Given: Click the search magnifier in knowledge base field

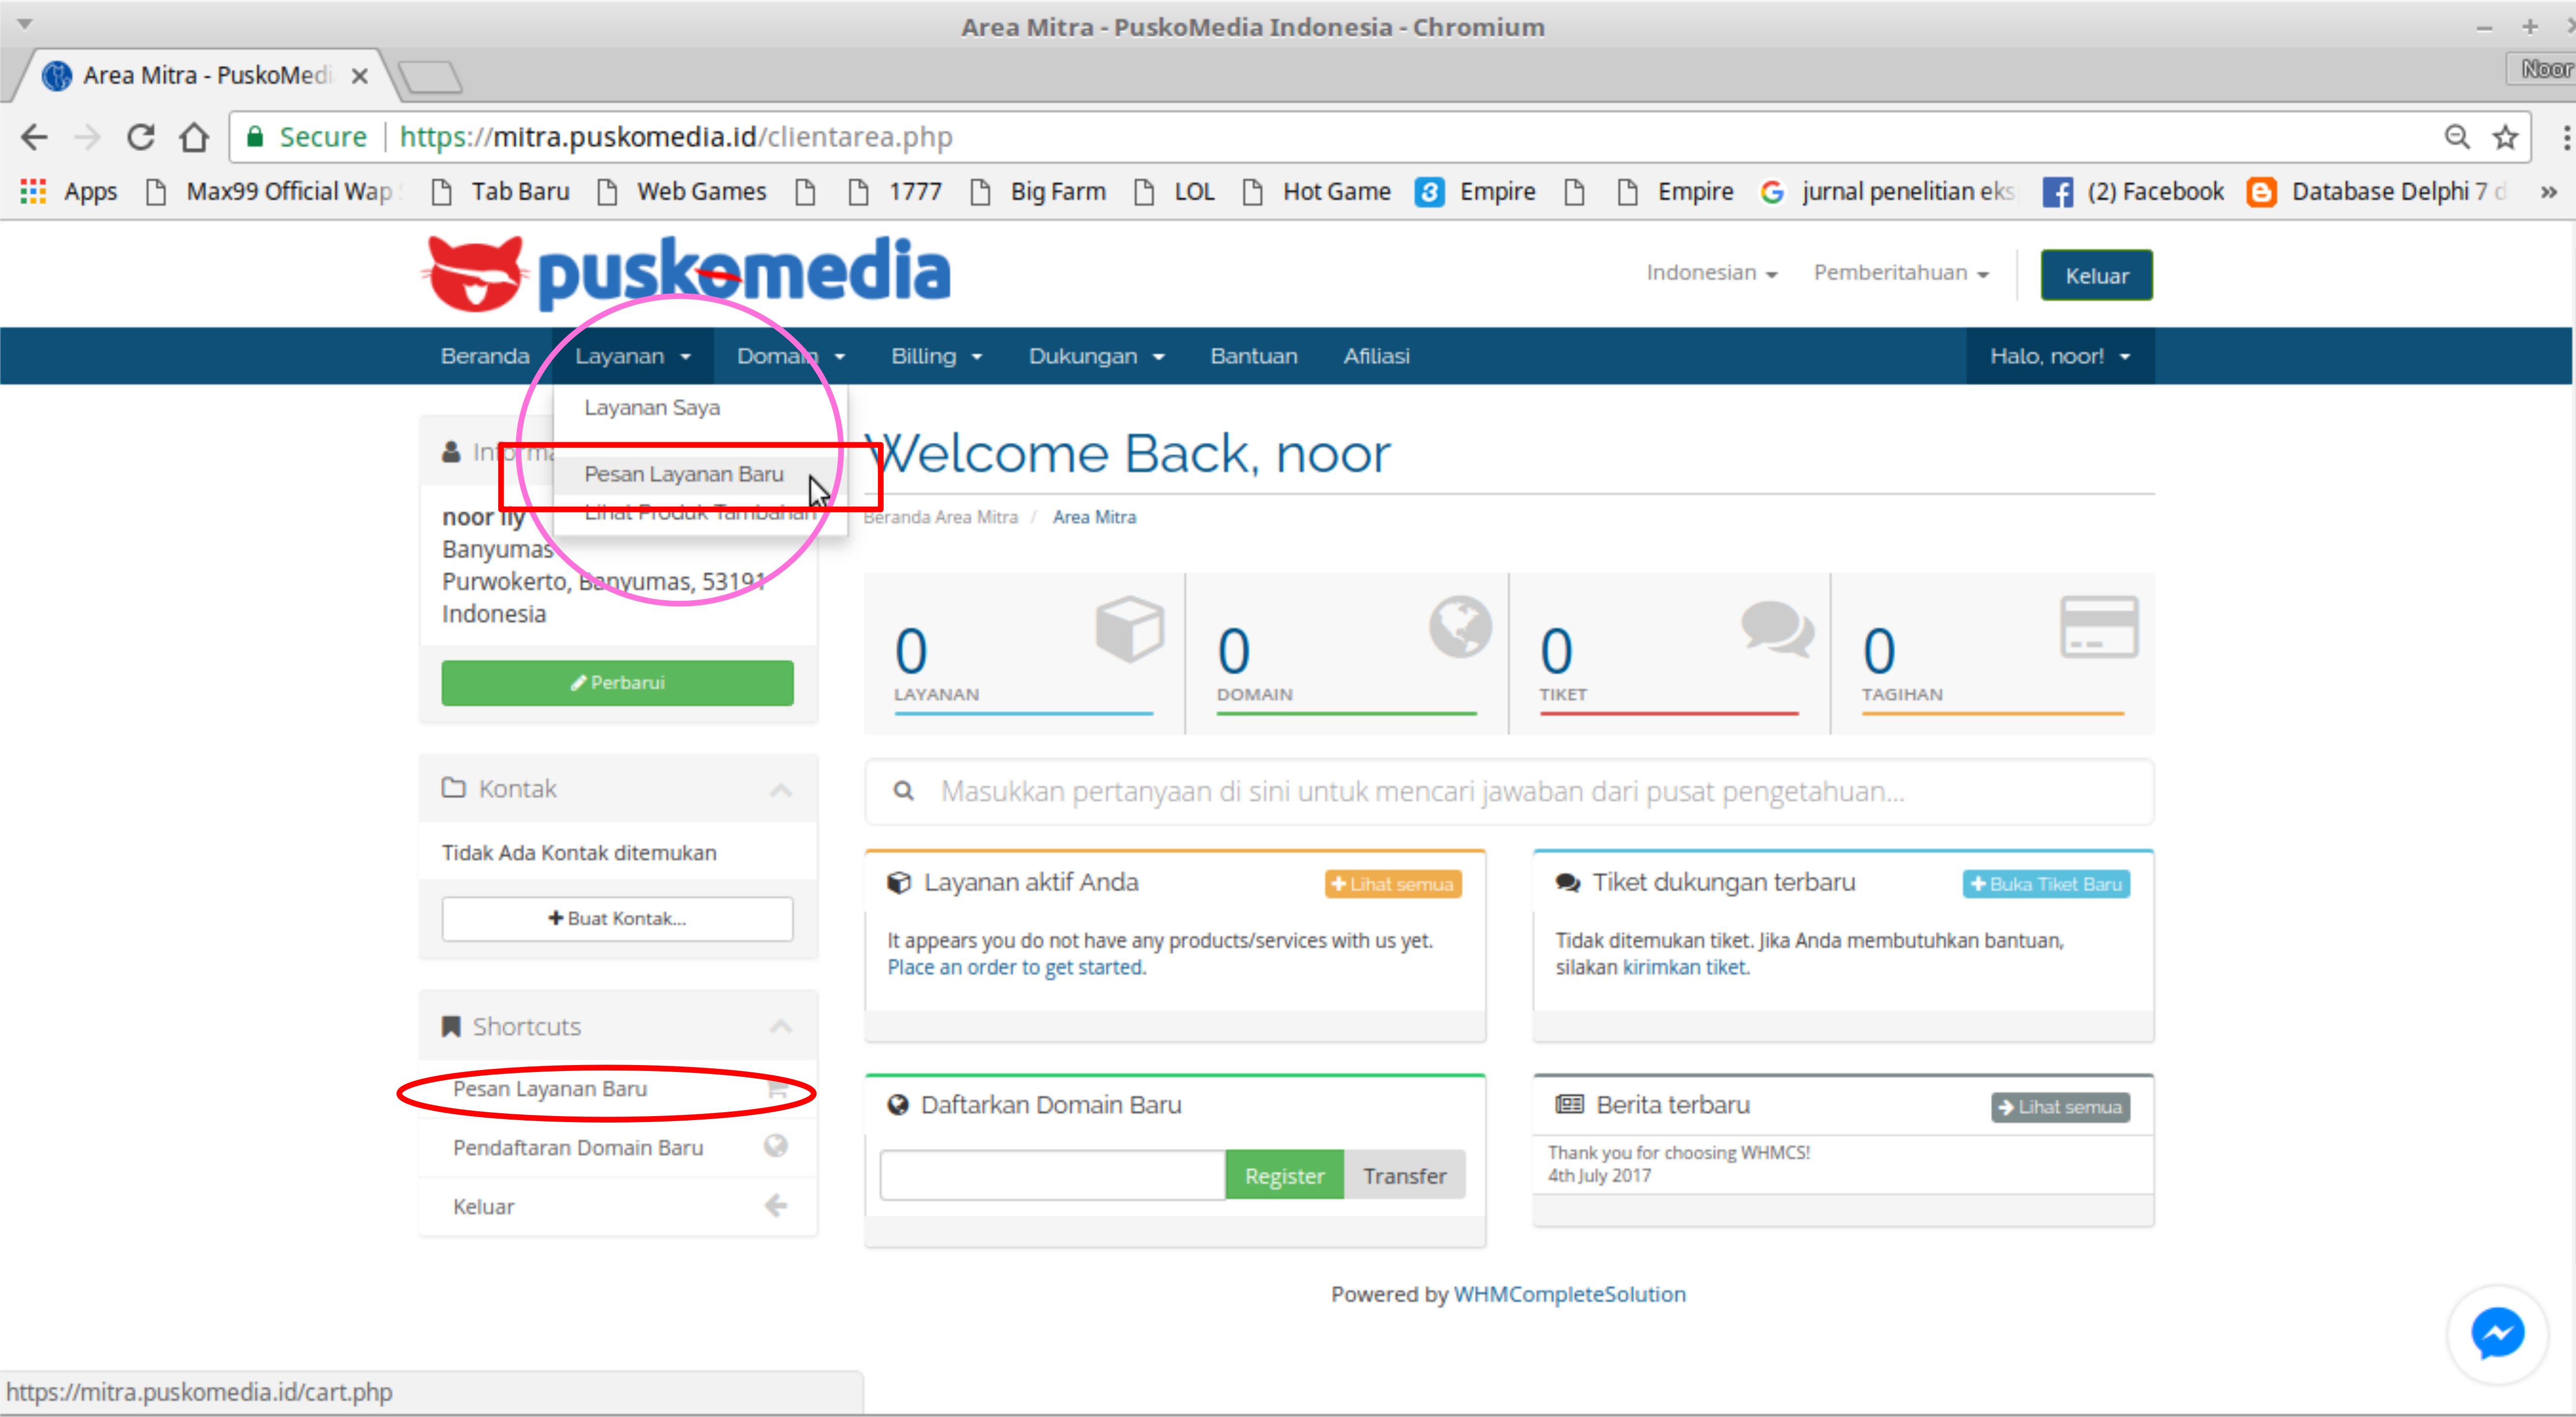Looking at the screenshot, I should pyautogui.click(x=903, y=791).
